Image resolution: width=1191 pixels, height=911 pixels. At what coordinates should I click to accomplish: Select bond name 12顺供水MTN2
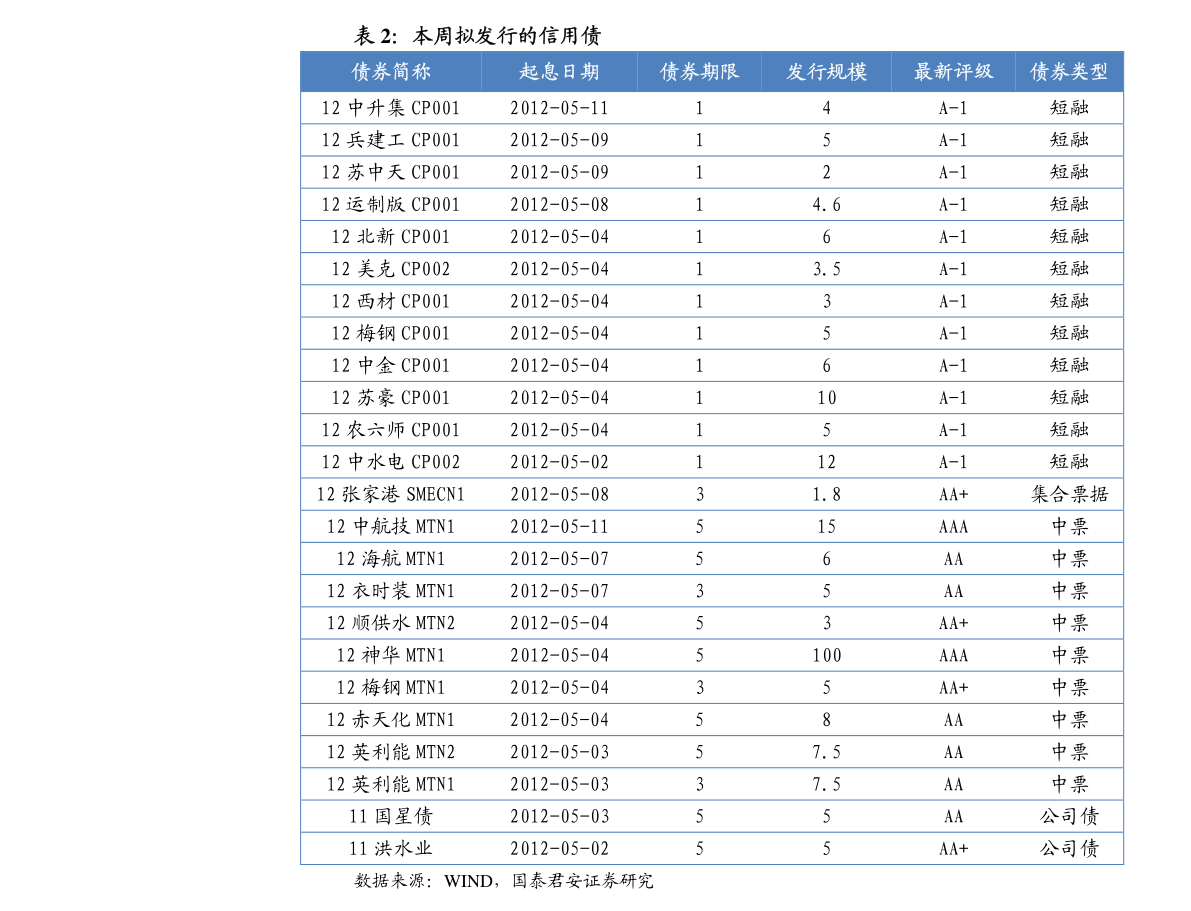coord(391,623)
